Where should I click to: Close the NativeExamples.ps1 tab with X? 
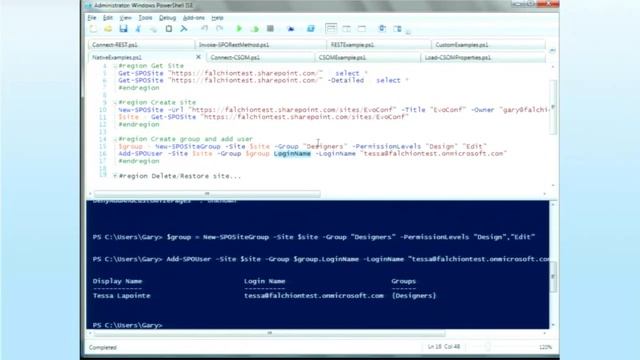(198, 57)
